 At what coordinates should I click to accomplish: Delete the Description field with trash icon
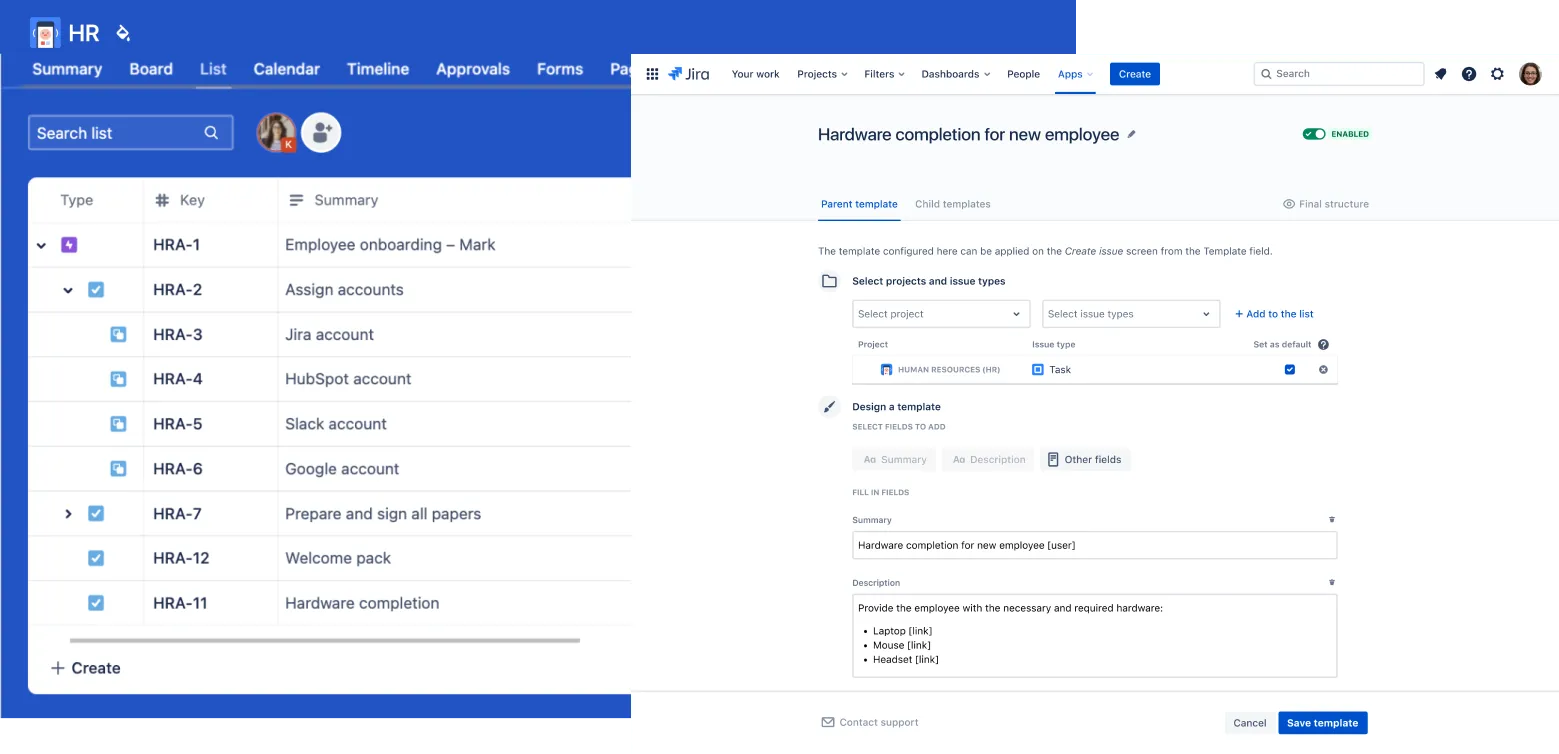pos(1331,582)
